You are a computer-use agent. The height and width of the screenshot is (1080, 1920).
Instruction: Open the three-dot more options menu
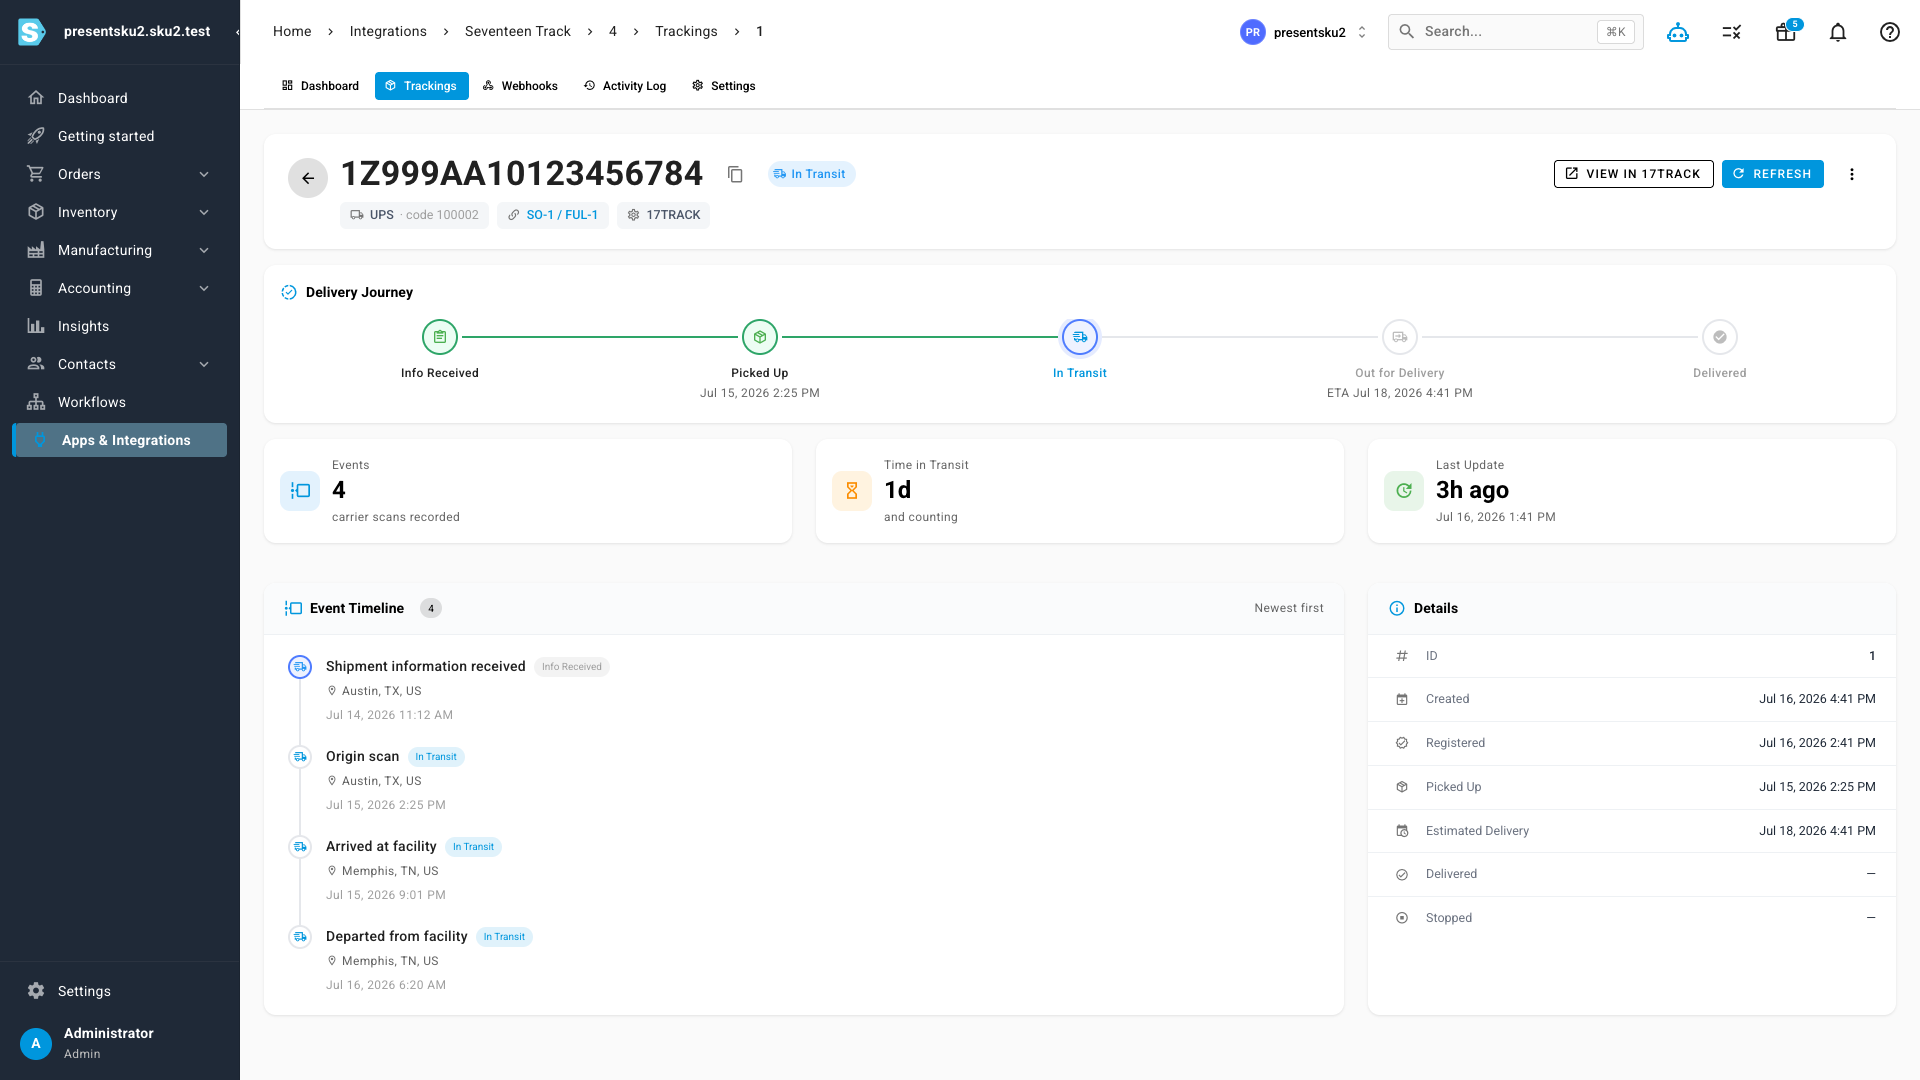1852,174
